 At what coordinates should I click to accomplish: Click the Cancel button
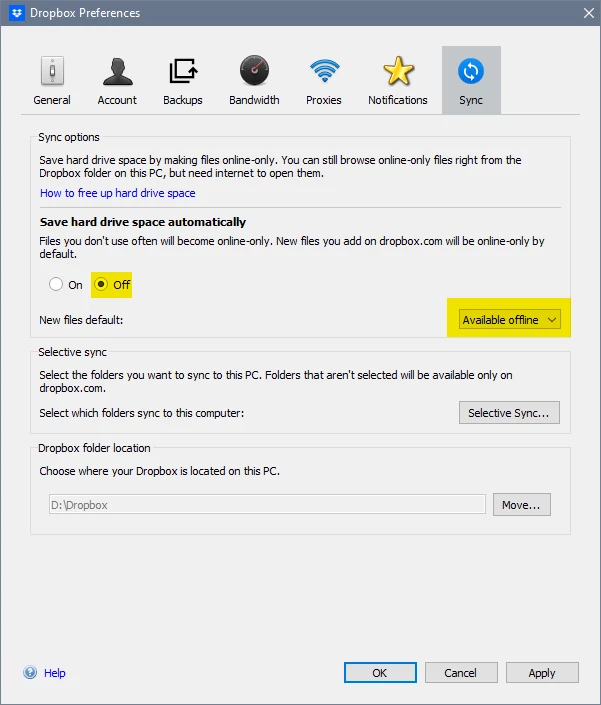click(x=461, y=673)
